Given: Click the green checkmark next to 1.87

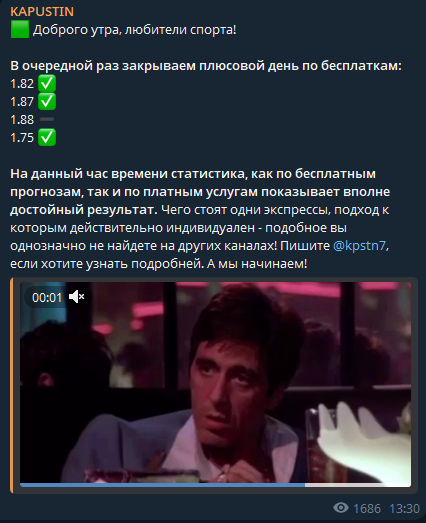Looking at the screenshot, I should point(47,101).
